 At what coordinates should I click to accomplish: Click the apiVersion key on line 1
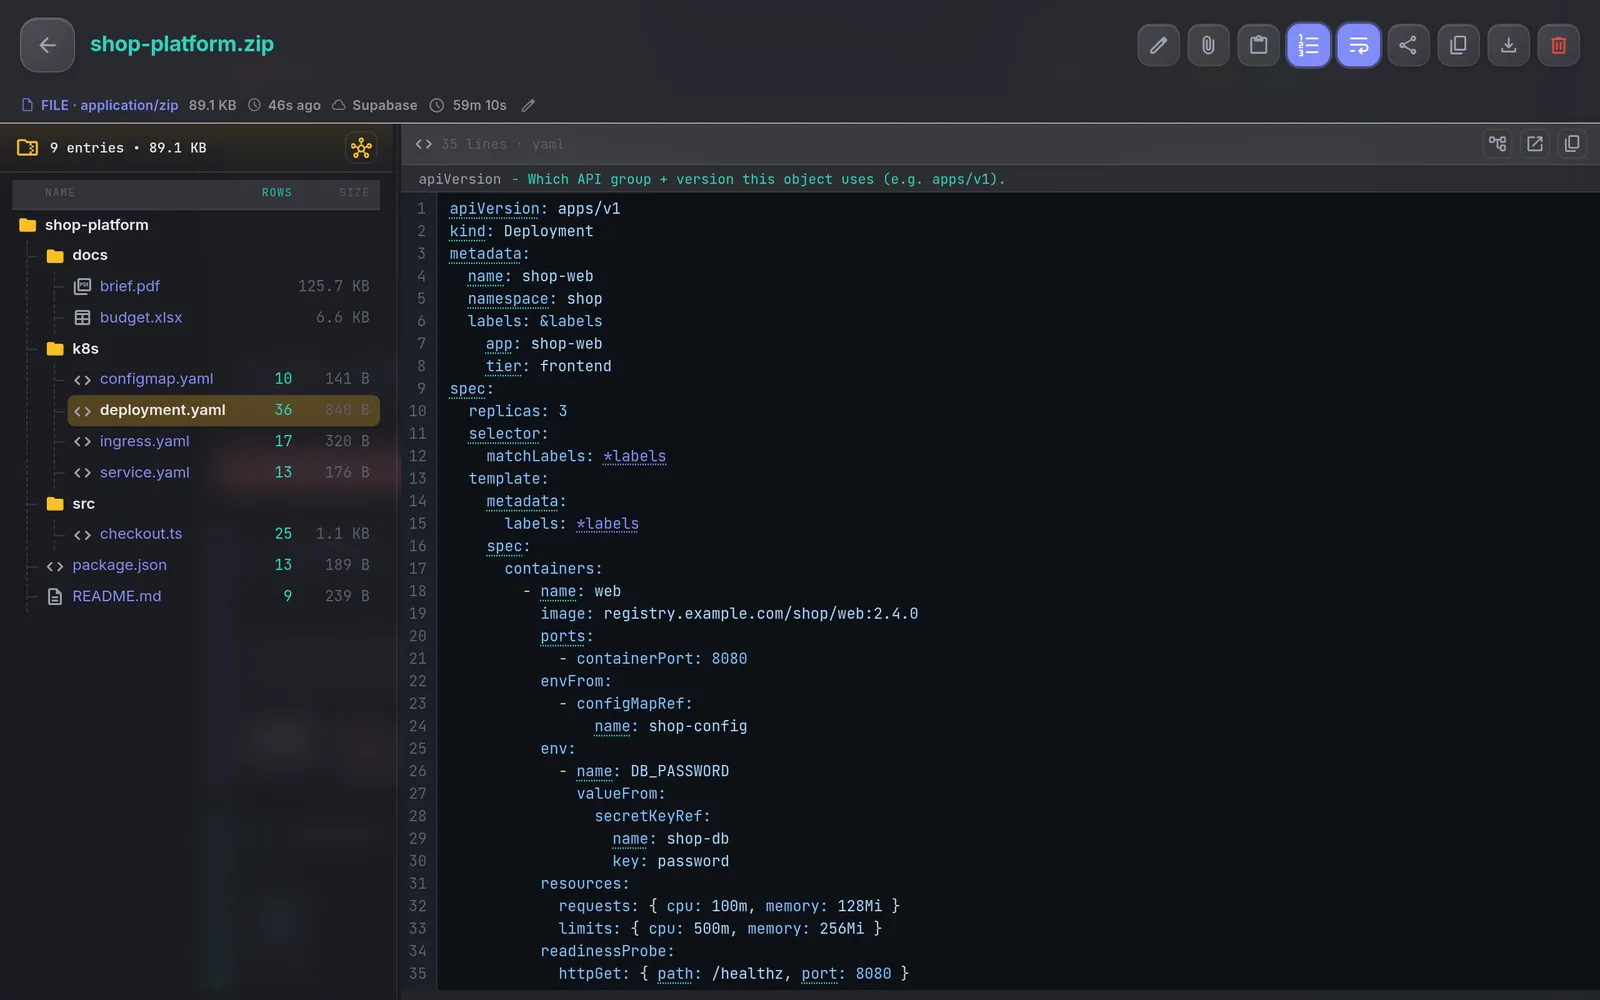[494, 209]
